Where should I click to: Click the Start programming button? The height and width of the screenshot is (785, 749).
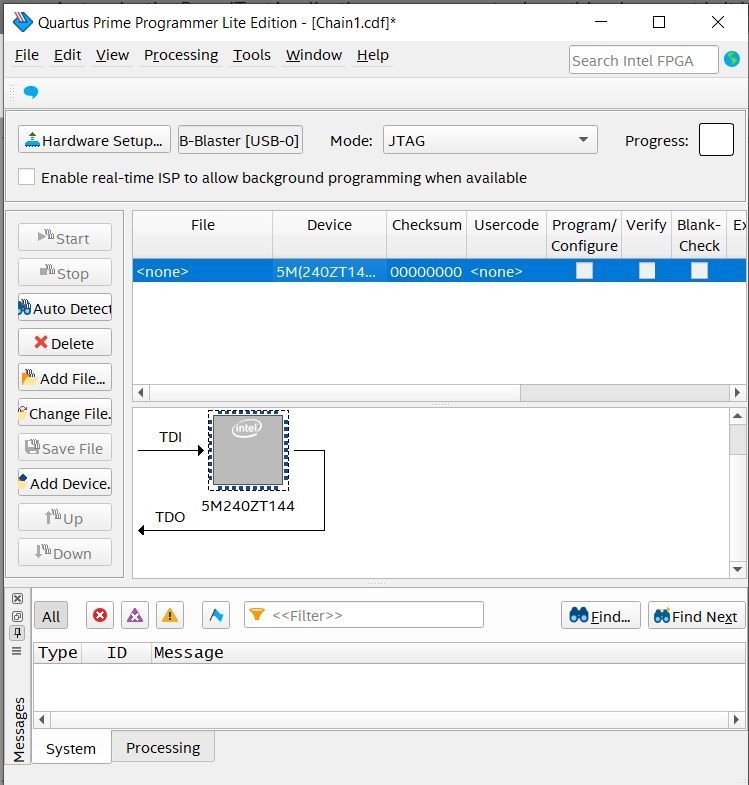65,238
